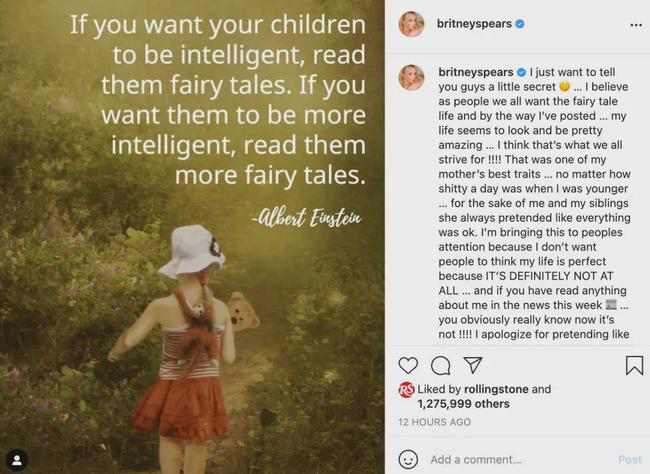Like the post with the heart icon
The height and width of the screenshot is (474, 650).
pyautogui.click(x=408, y=366)
